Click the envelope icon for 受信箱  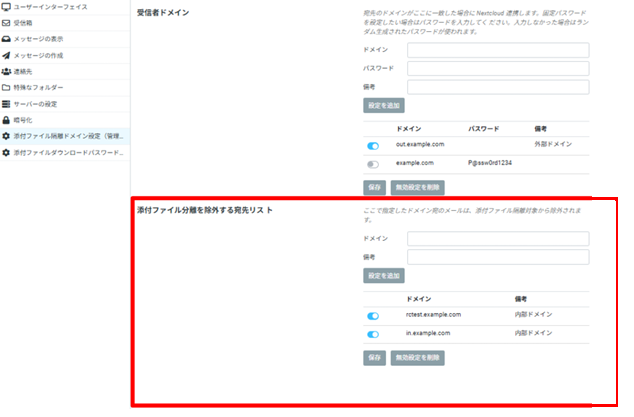click(x=6, y=23)
